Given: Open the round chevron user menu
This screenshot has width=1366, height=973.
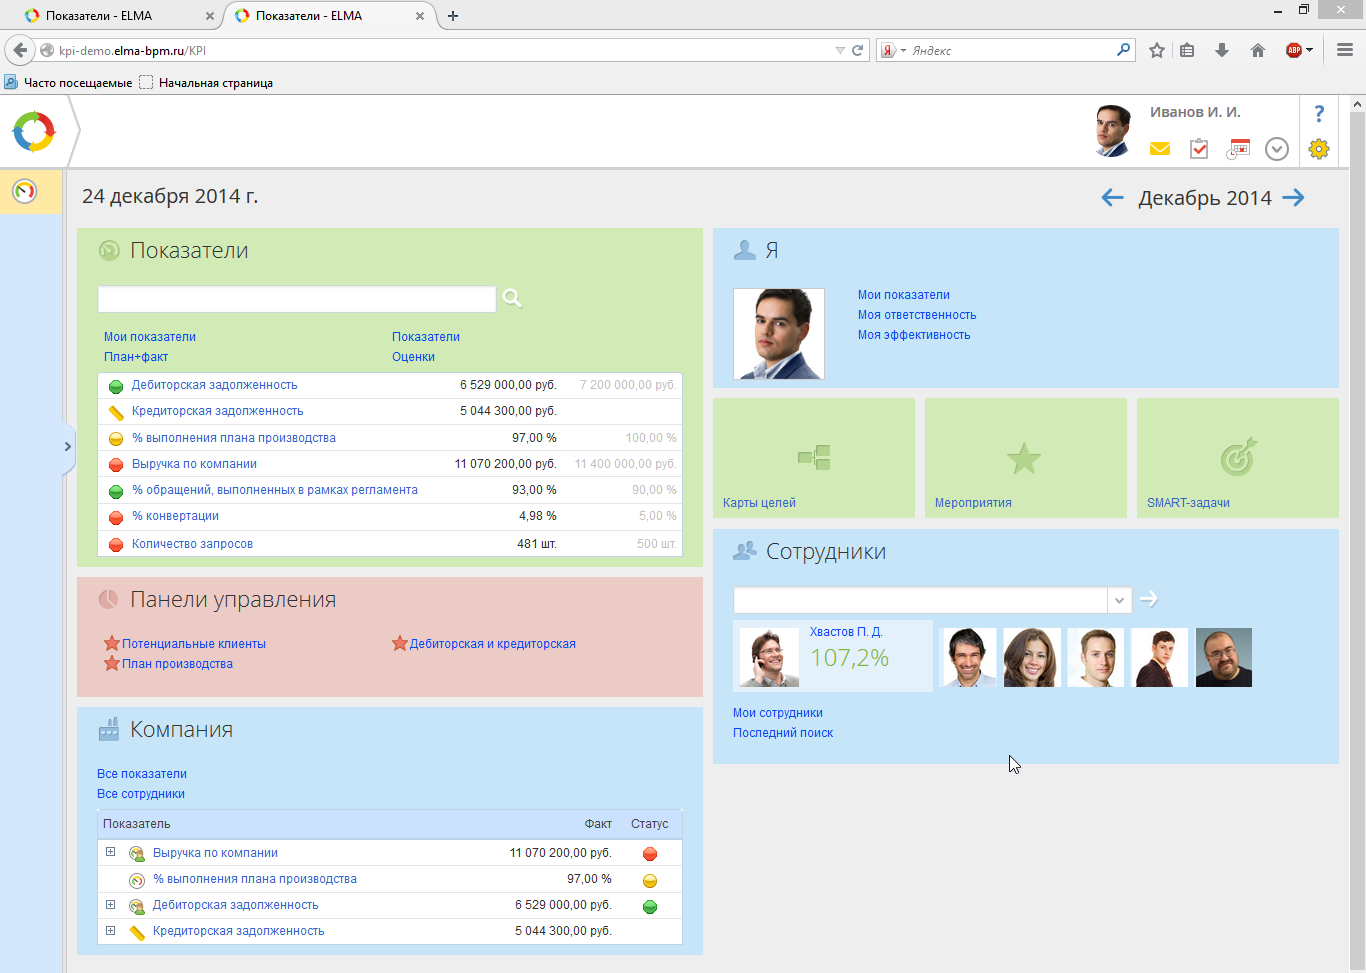Looking at the screenshot, I should pyautogui.click(x=1277, y=149).
